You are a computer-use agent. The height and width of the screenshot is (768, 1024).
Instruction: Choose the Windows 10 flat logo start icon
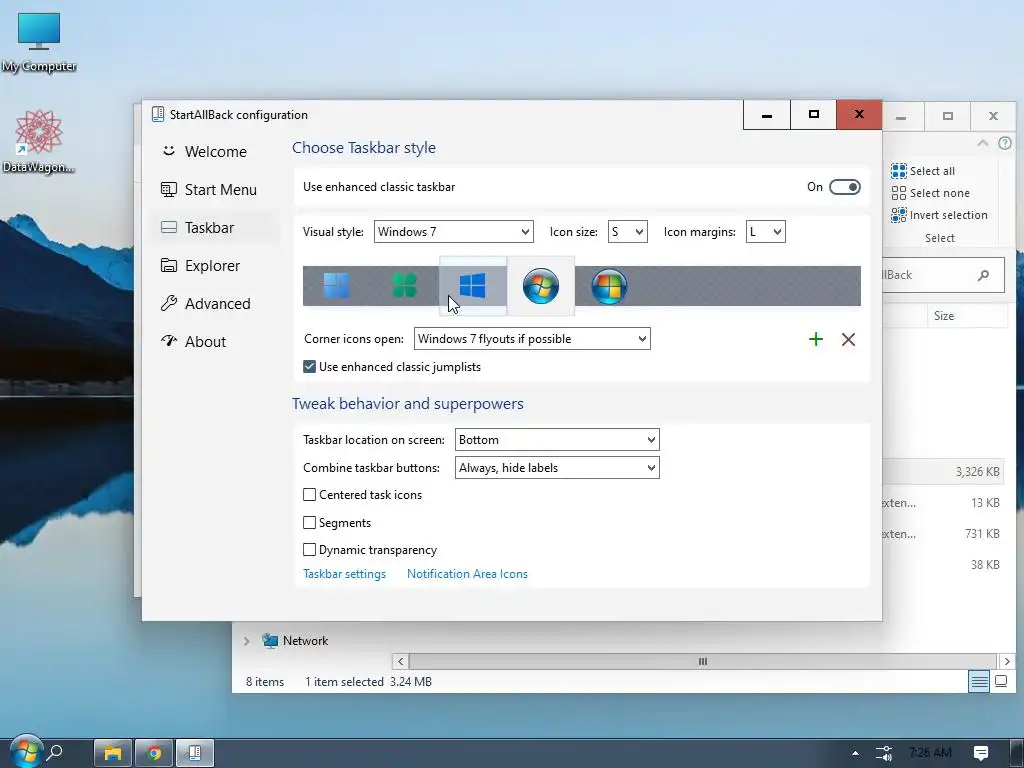point(472,285)
